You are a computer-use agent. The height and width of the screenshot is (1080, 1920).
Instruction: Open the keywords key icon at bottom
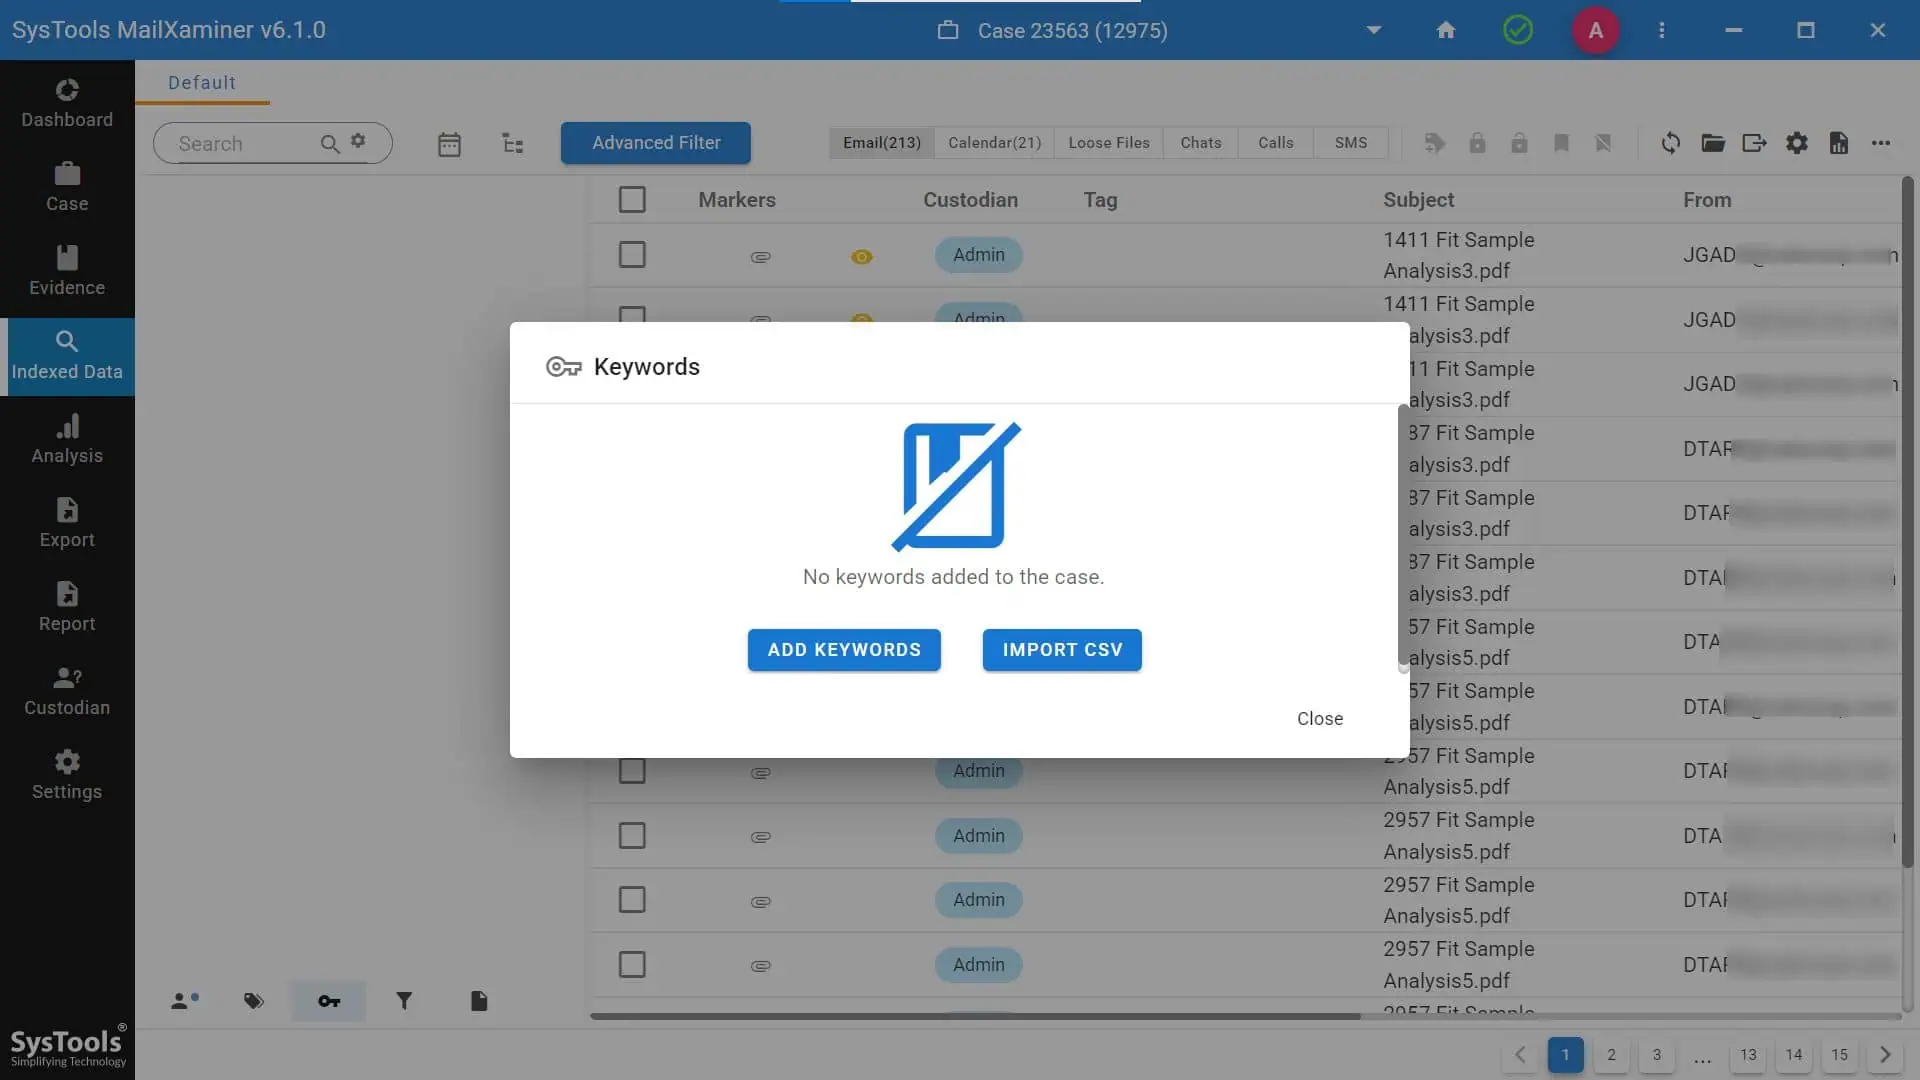(x=329, y=1001)
